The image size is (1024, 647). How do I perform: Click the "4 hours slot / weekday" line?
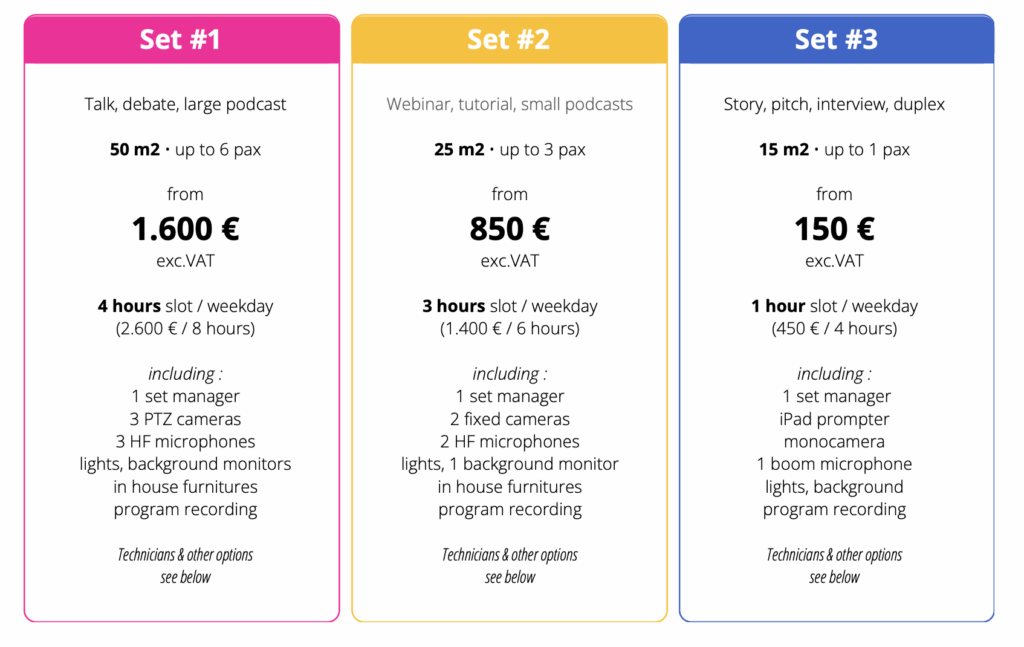tap(185, 306)
